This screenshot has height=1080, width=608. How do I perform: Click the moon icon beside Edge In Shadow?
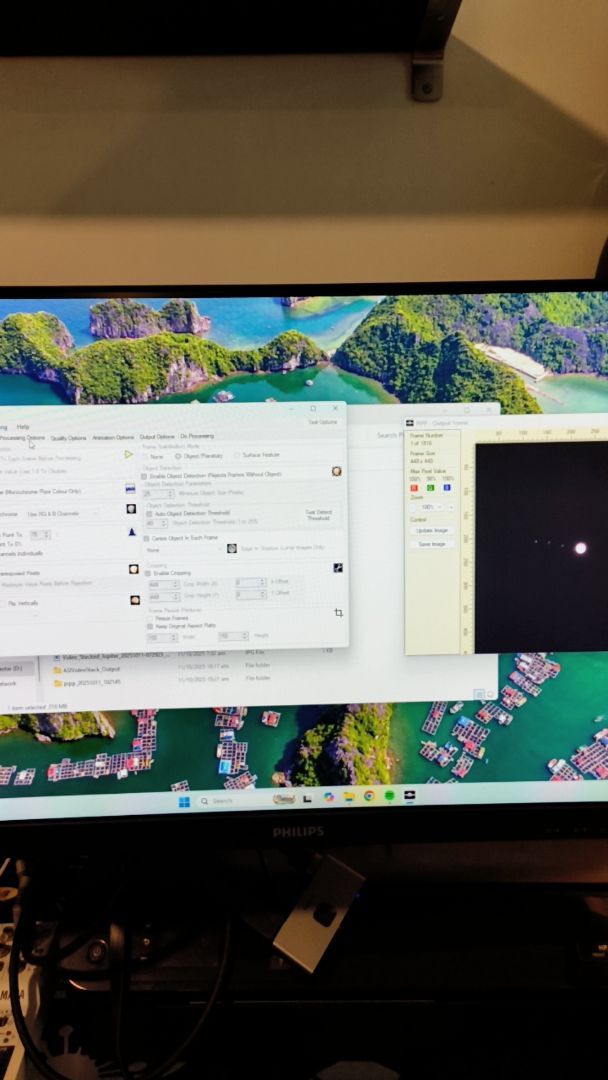point(232,548)
